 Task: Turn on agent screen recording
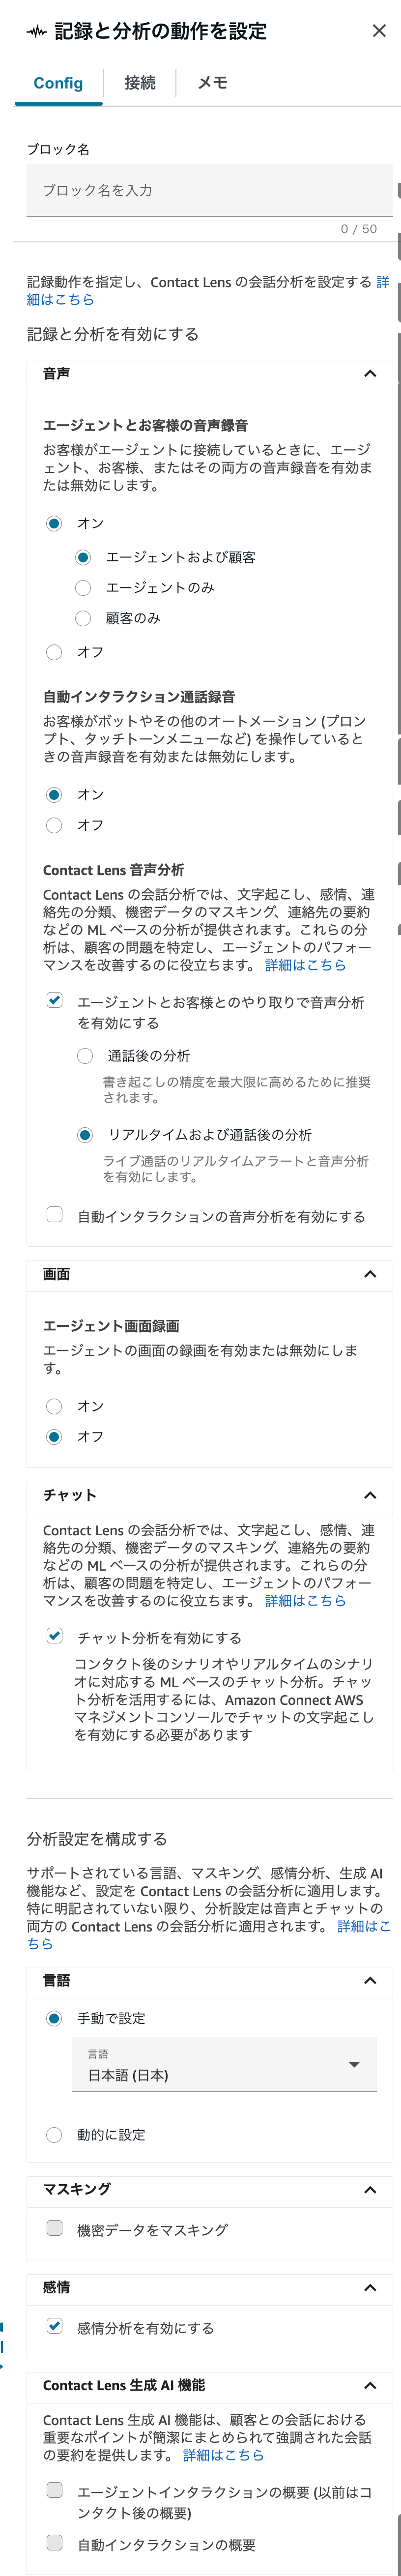54,1407
